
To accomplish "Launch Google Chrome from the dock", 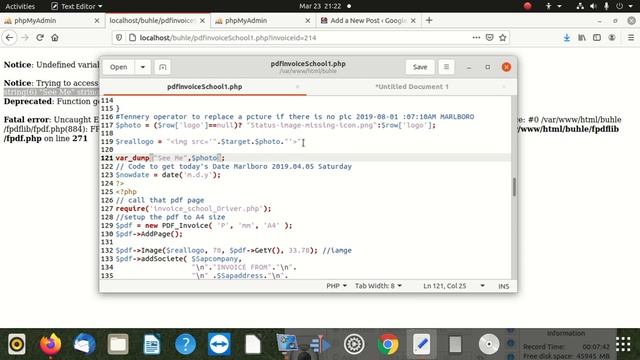I will [388, 344].
